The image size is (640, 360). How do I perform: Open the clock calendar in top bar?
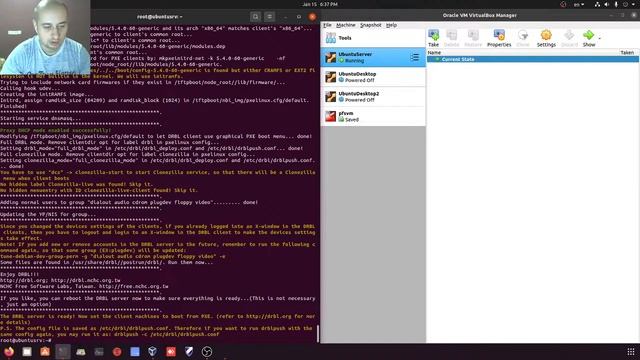click(320, 4)
